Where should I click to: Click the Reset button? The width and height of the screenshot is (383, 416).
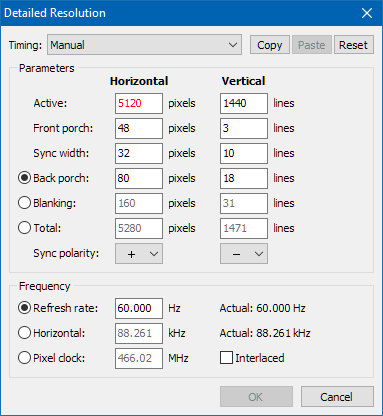tap(353, 45)
